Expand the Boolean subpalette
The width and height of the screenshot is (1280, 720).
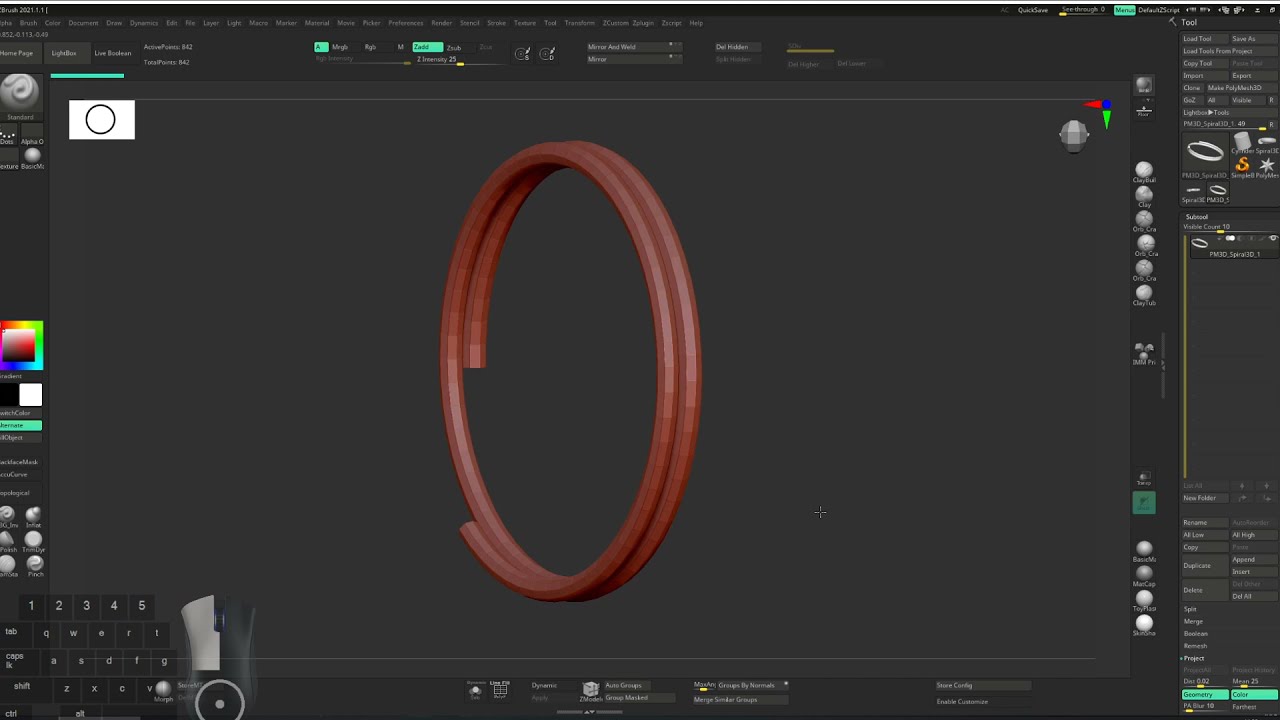click(x=1196, y=633)
